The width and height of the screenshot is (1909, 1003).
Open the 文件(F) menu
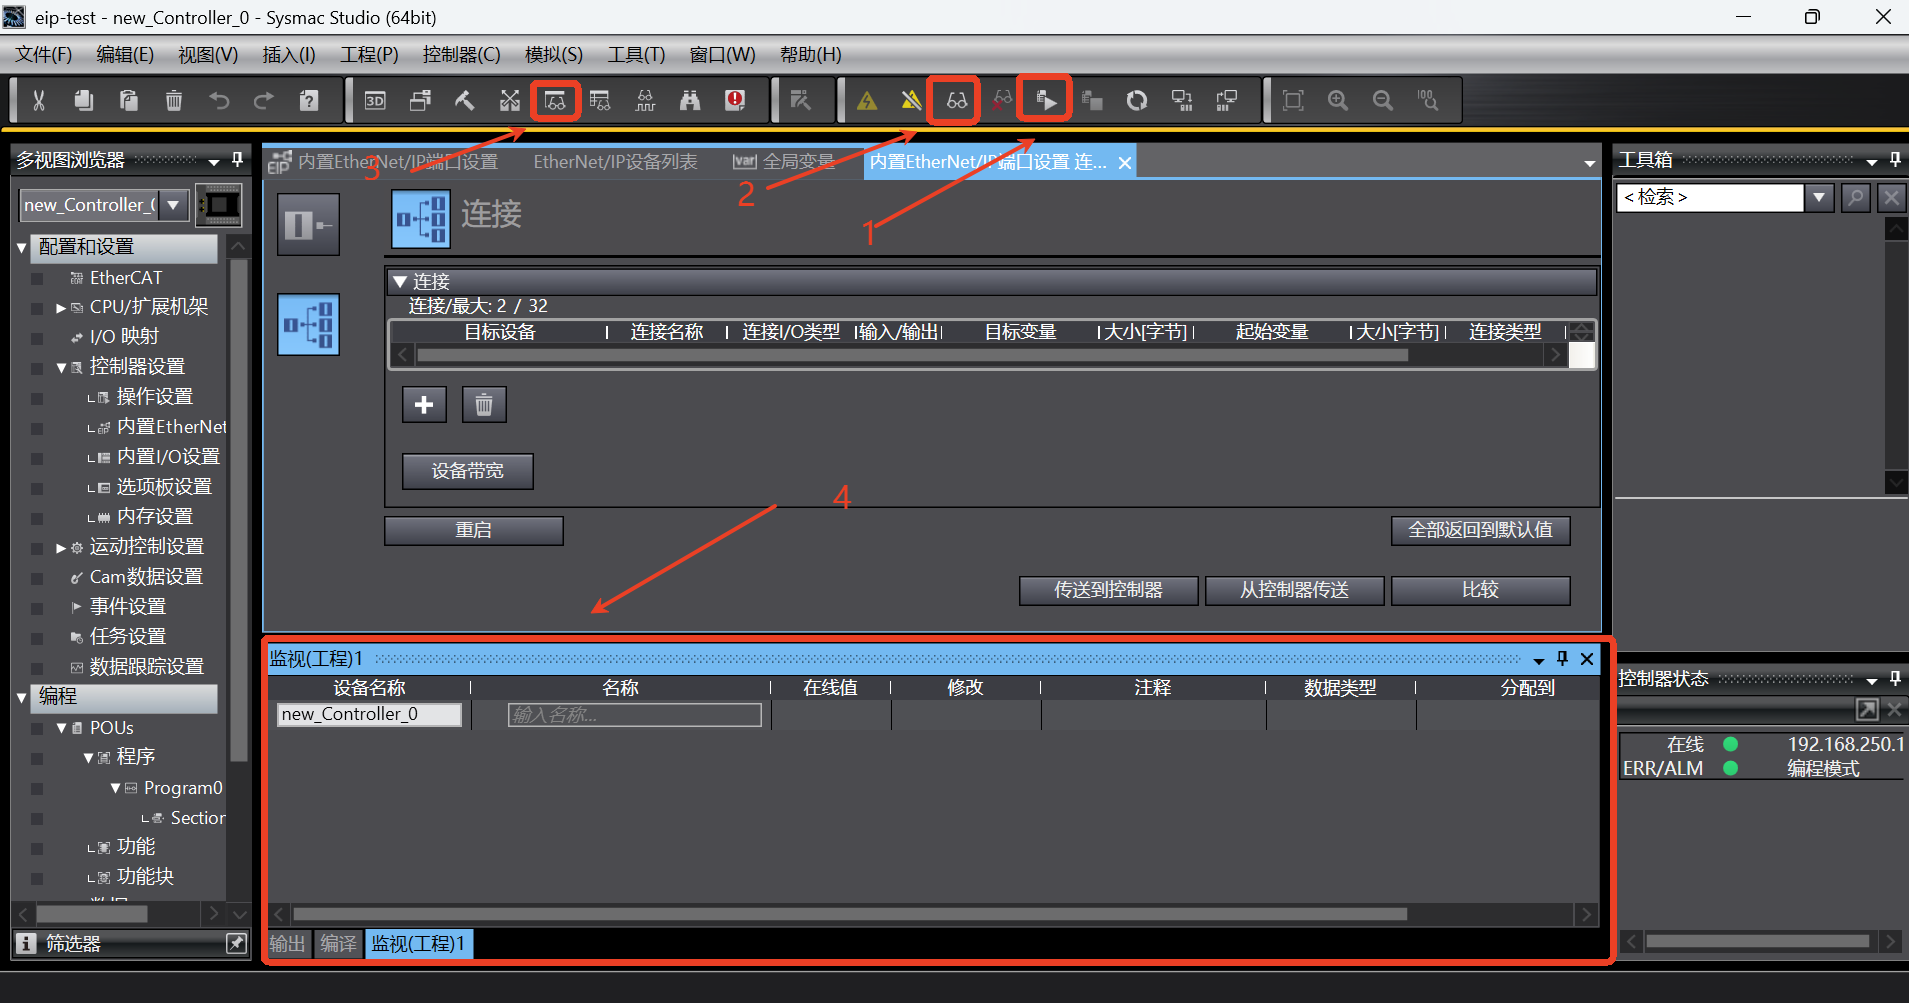tap(44, 54)
